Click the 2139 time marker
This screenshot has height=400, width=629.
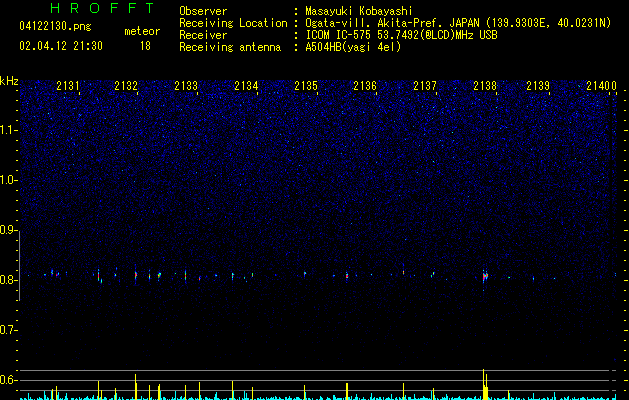tap(538, 86)
